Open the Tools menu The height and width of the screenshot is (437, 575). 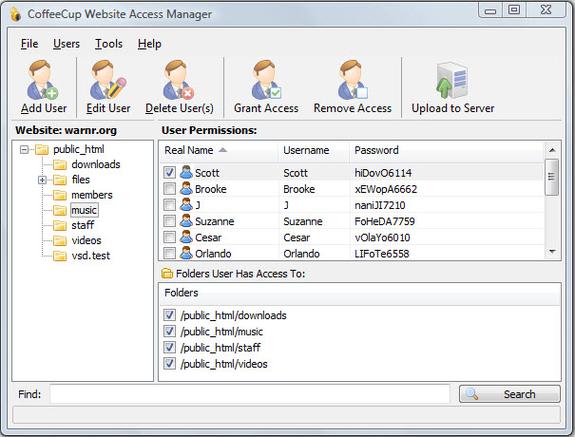[109, 44]
